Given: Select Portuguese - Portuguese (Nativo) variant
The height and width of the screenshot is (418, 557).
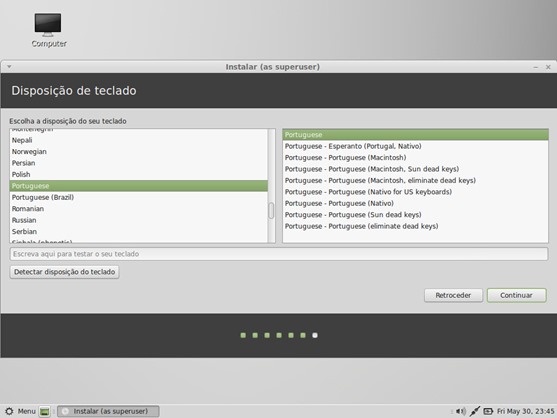Looking at the screenshot, I should pos(415,203).
